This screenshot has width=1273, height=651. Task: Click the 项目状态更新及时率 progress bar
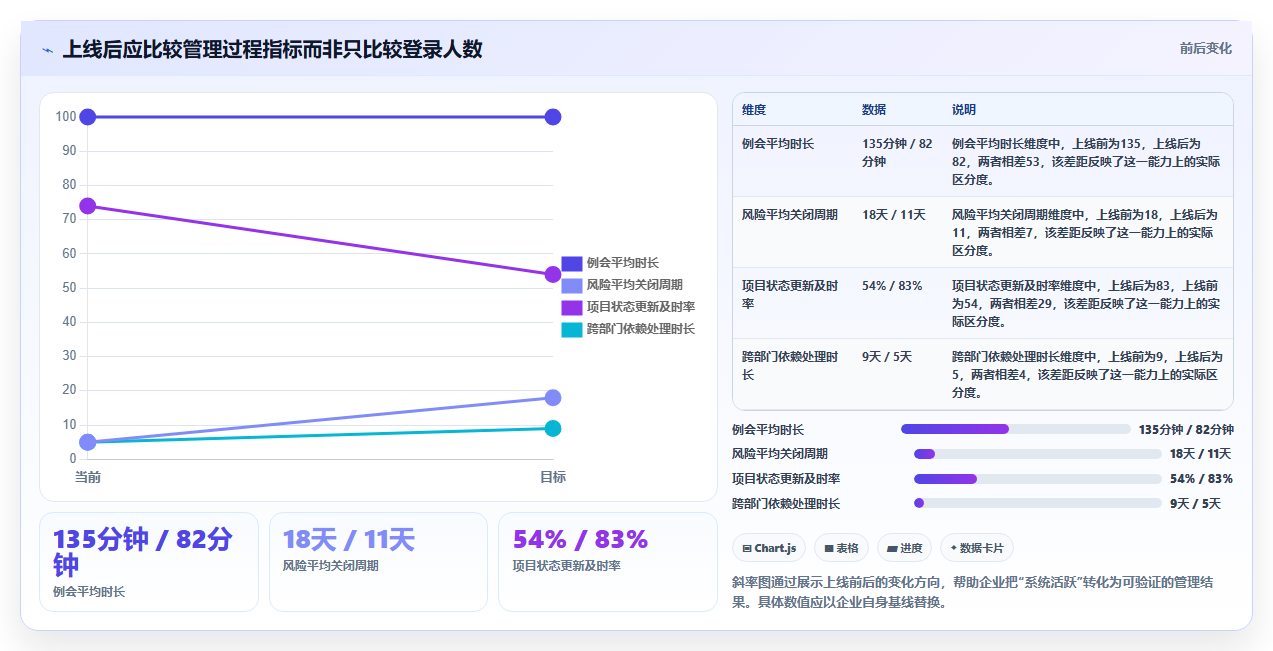tap(1038, 479)
